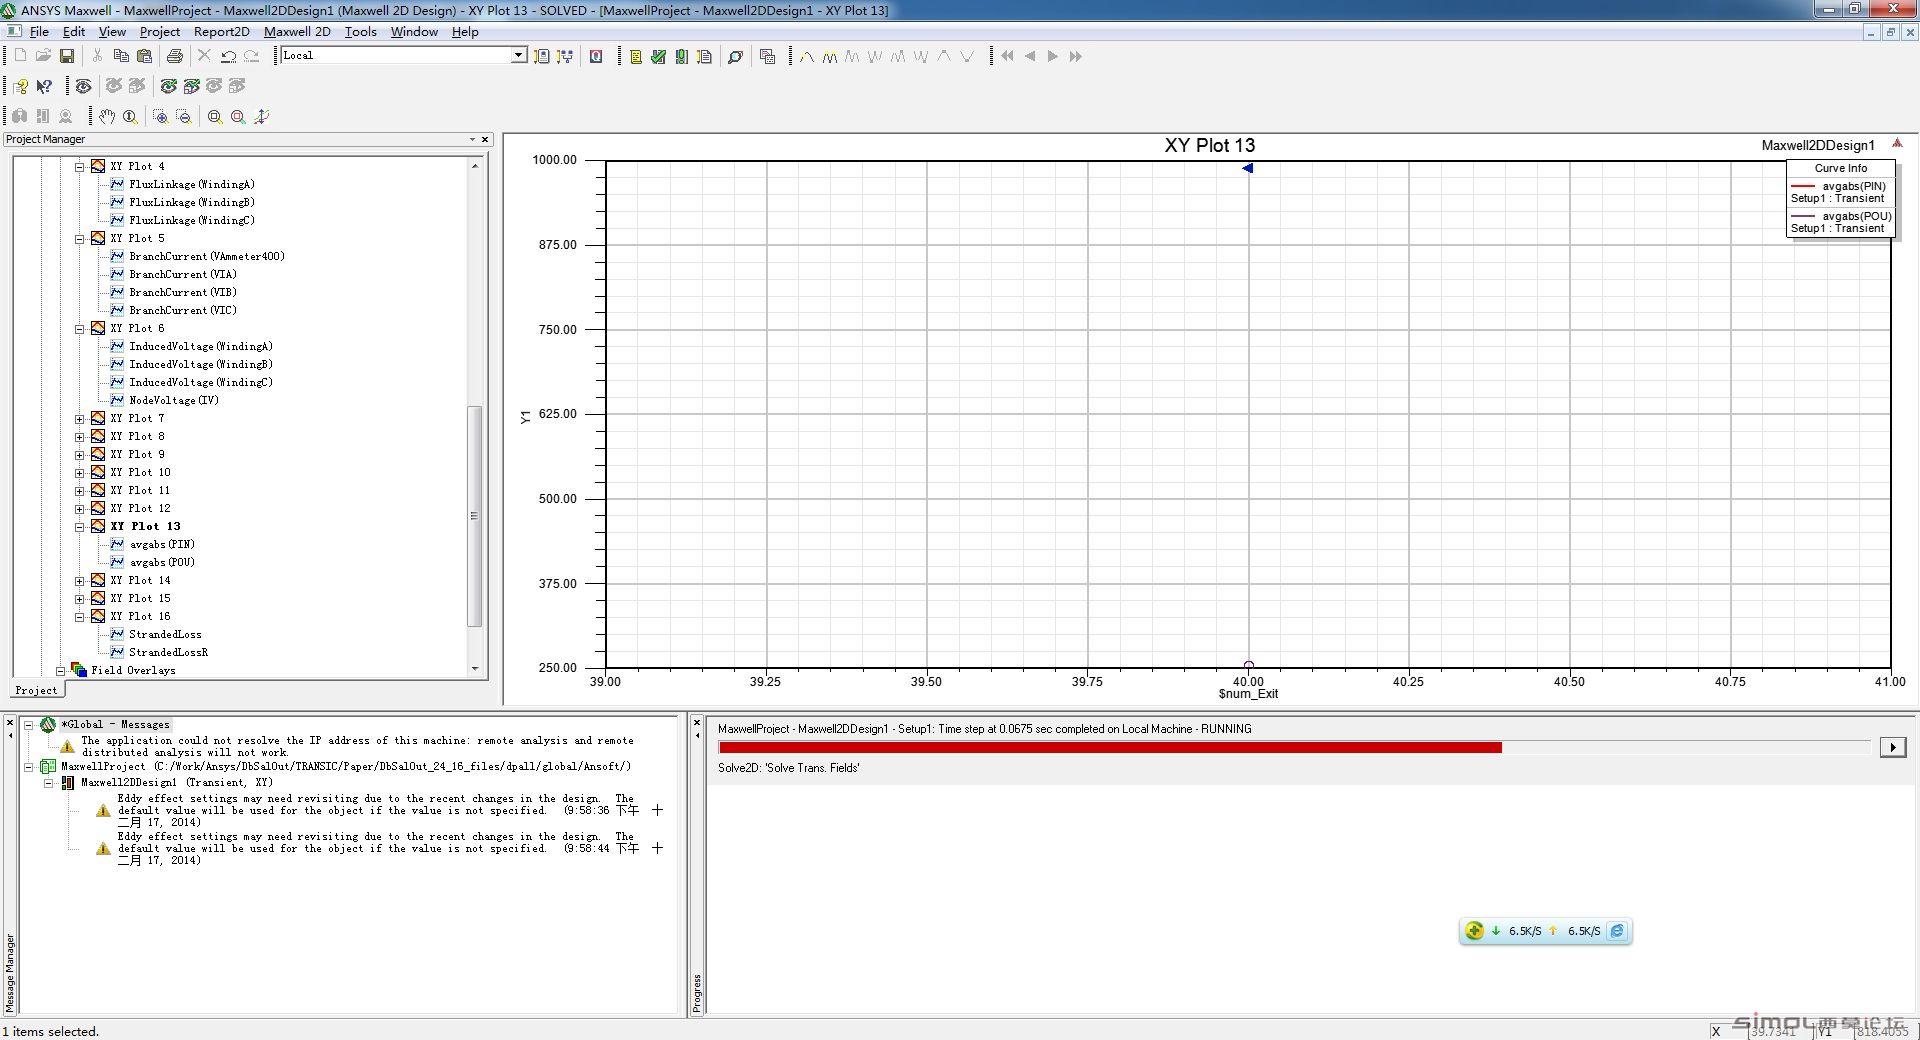This screenshot has height=1040, width=1920.
Task: Click the blue triangle data marker on plot
Action: tap(1247, 168)
